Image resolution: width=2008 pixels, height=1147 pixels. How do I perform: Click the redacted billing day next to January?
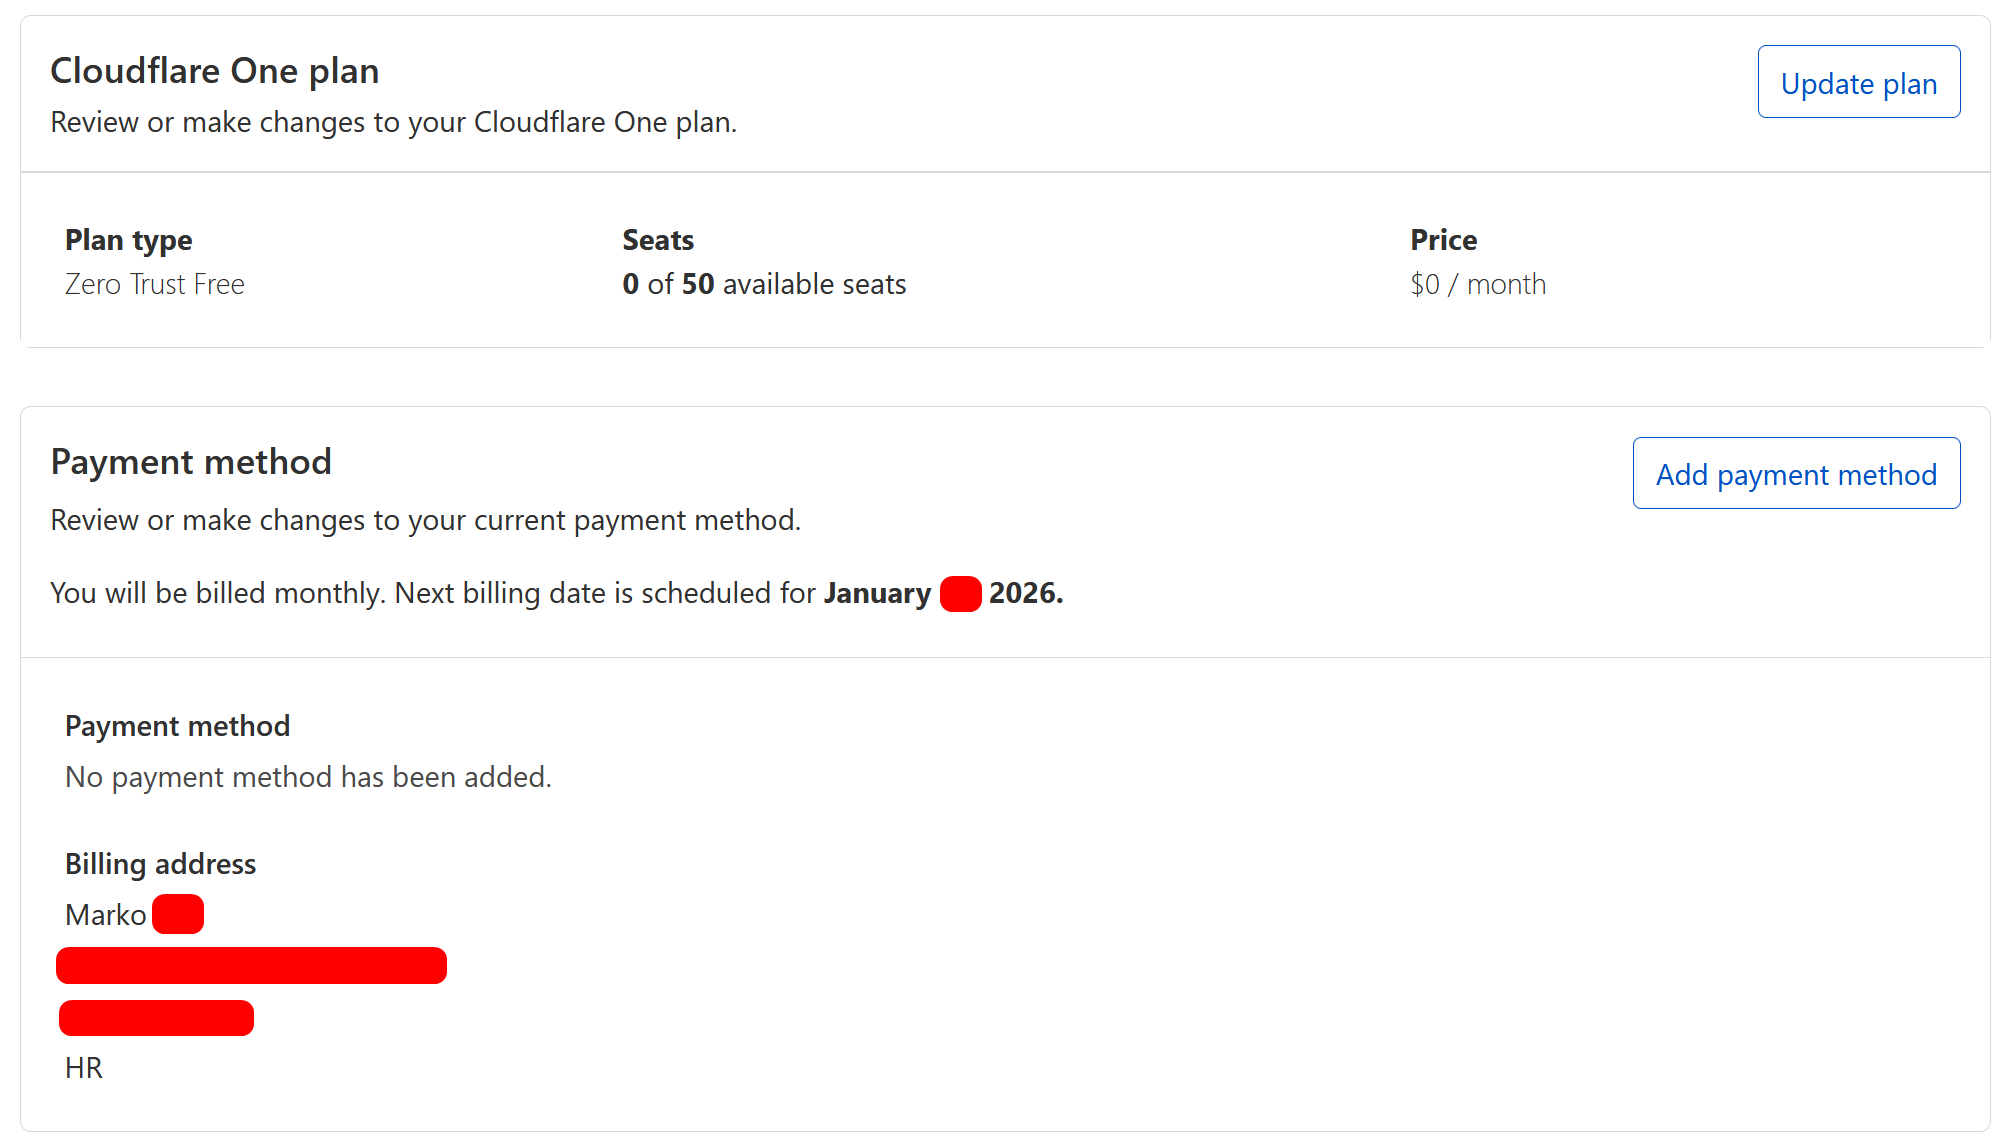960,594
